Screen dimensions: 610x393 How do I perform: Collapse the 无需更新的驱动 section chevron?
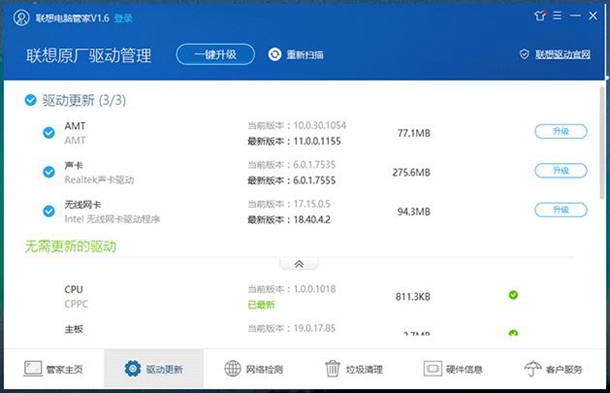coord(299,264)
